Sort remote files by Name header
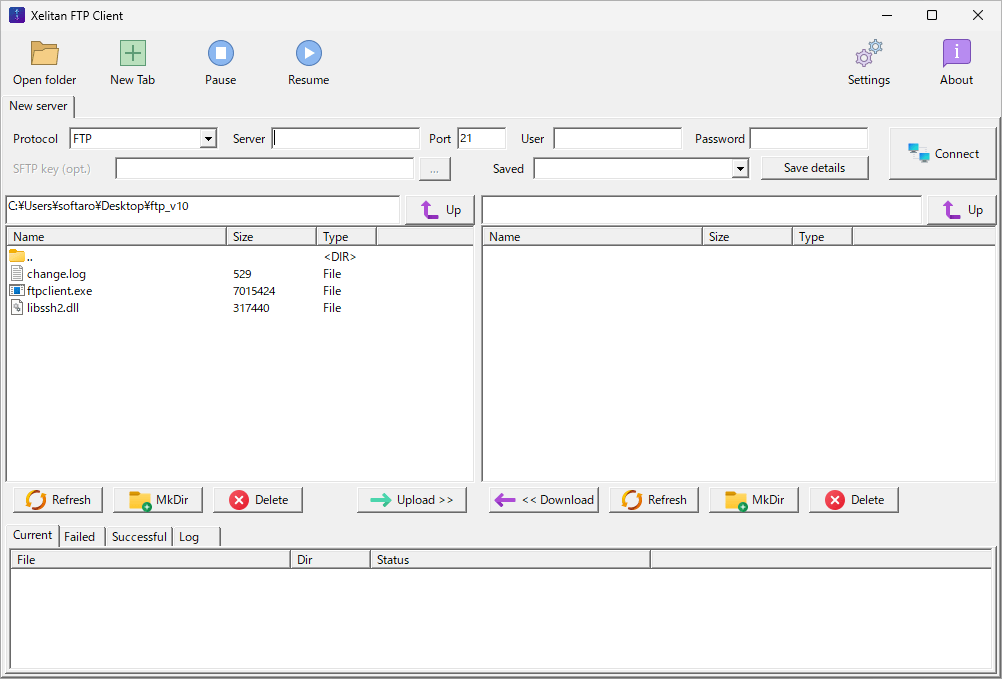The image size is (1002, 679). point(592,236)
